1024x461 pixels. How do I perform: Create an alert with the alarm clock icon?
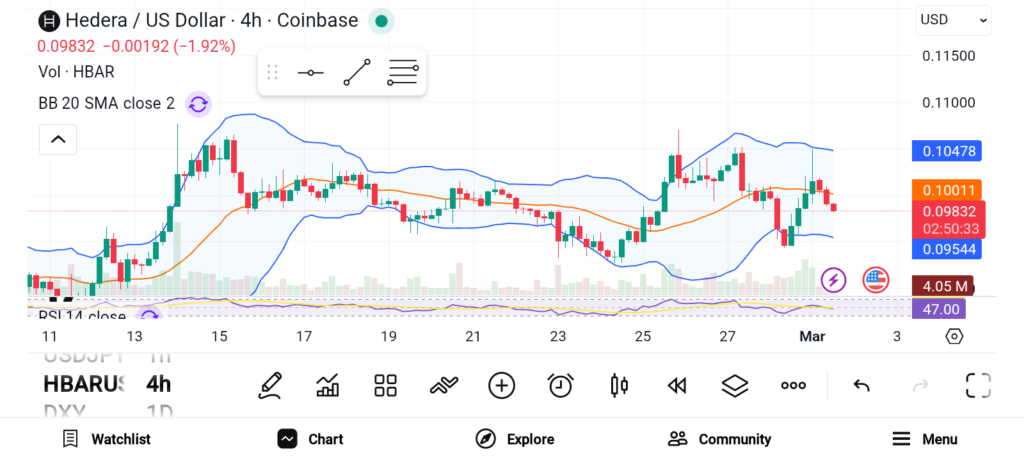coord(560,385)
